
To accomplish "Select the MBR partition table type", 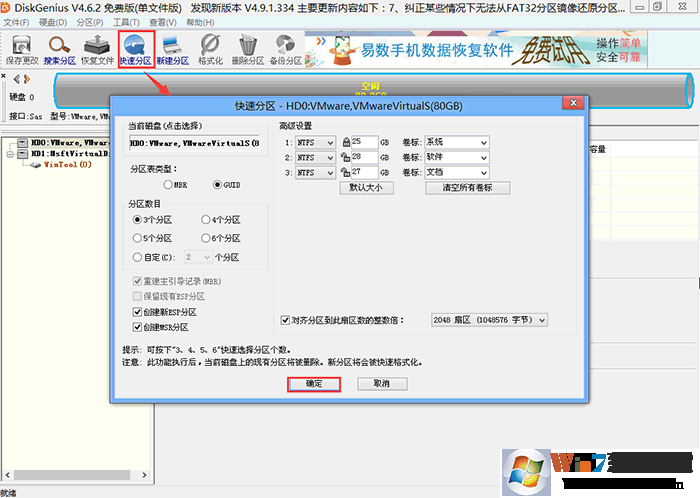I will (x=167, y=185).
